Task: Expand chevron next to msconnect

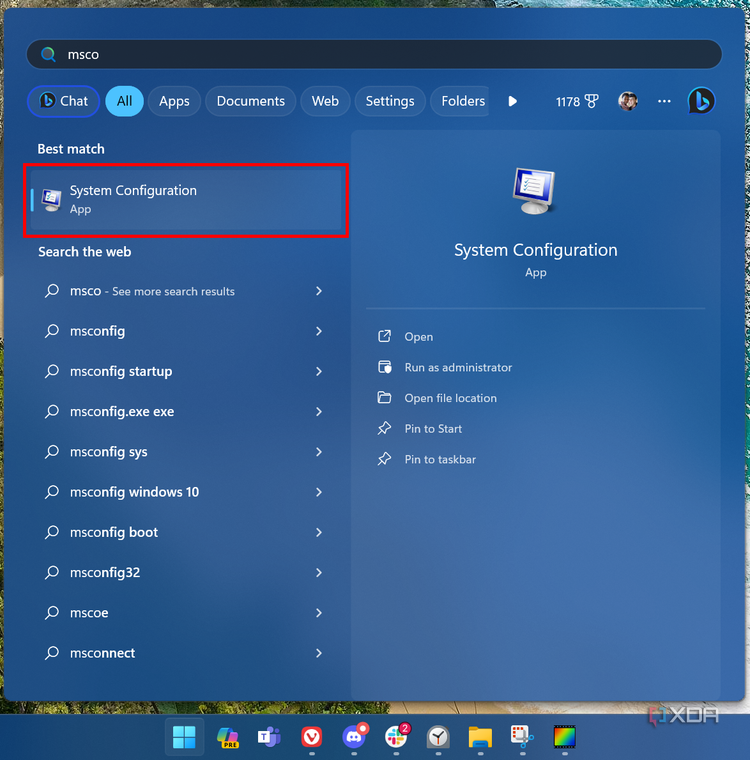Action: click(319, 653)
